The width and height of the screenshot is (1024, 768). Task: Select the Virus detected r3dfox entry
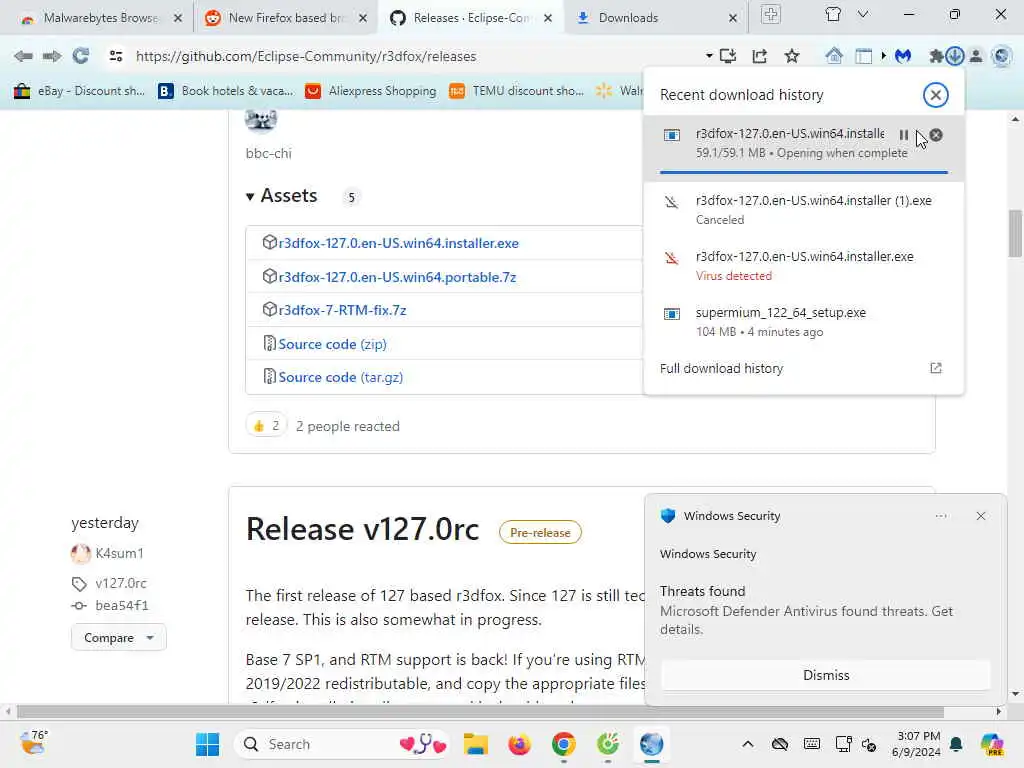(x=803, y=266)
